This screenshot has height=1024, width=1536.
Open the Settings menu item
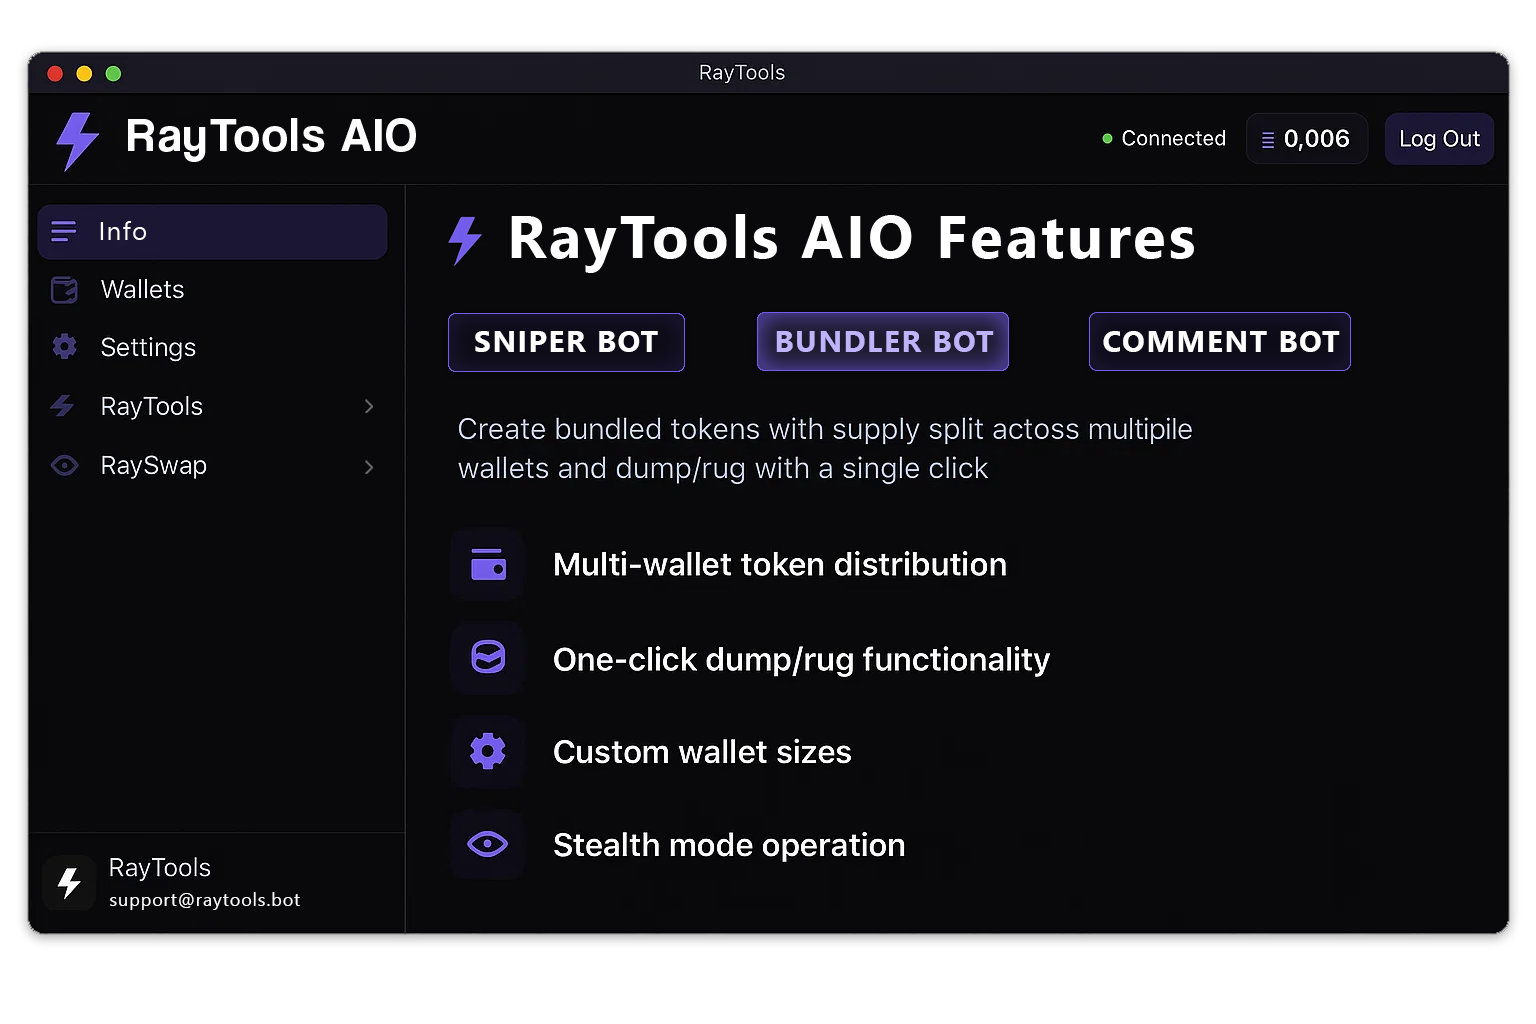(x=212, y=347)
